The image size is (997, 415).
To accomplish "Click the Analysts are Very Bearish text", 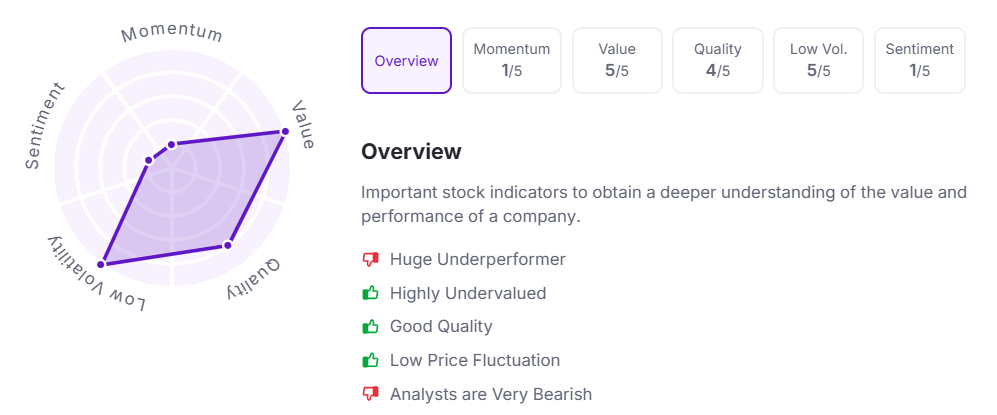I will click(491, 395).
